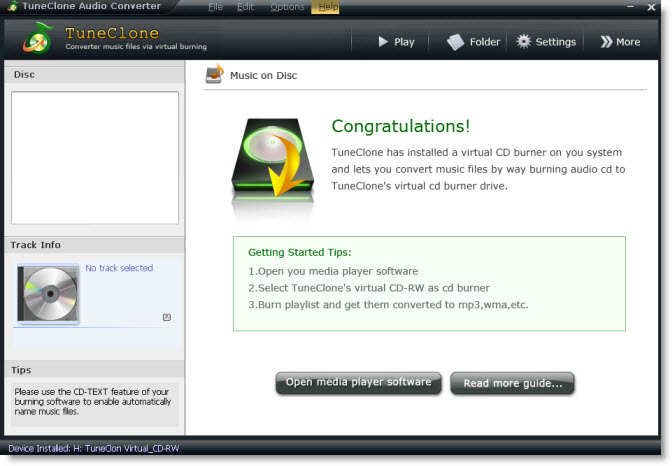Screen dimensions: 672x466
Task: Expand the More chevron menu
Action: pyautogui.click(x=620, y=42)
